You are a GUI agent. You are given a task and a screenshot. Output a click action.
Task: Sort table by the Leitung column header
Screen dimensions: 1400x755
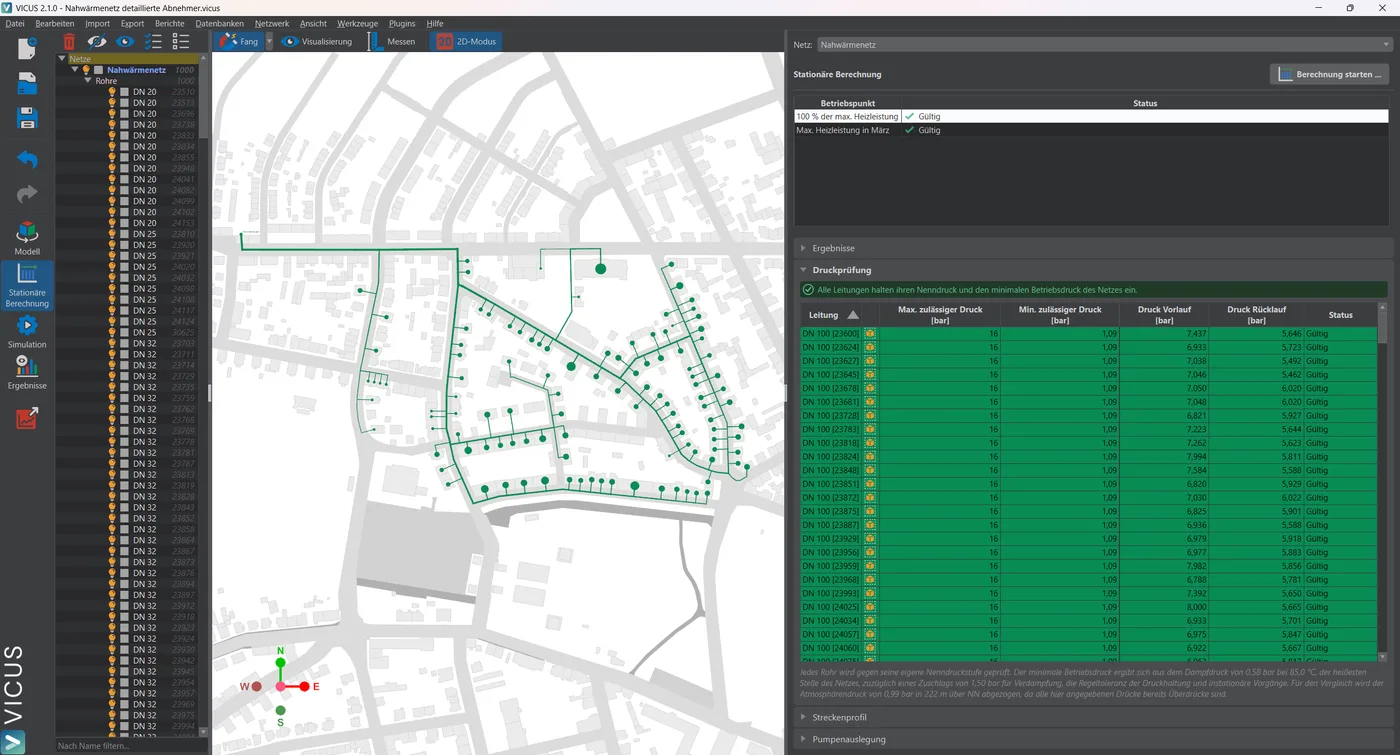click(832, 315)
